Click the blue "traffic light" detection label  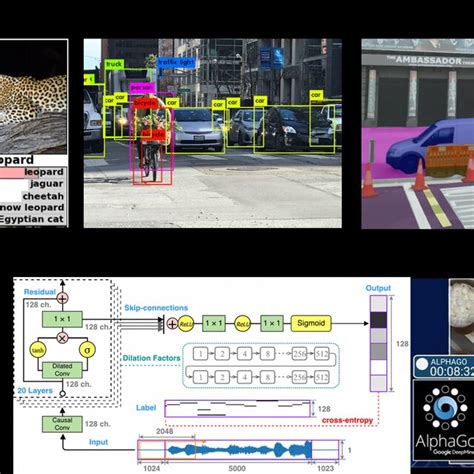176,62
